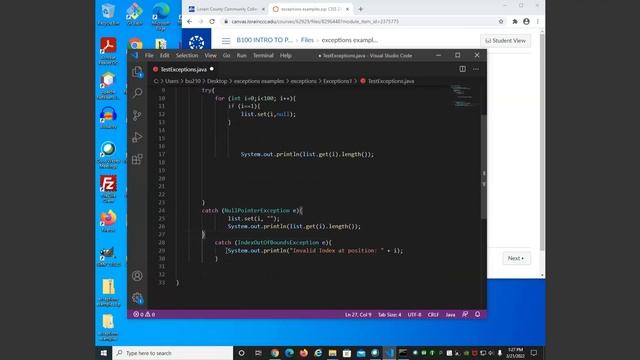Open Task View from the taskbar
640x360 pixels.
[258, 353]
